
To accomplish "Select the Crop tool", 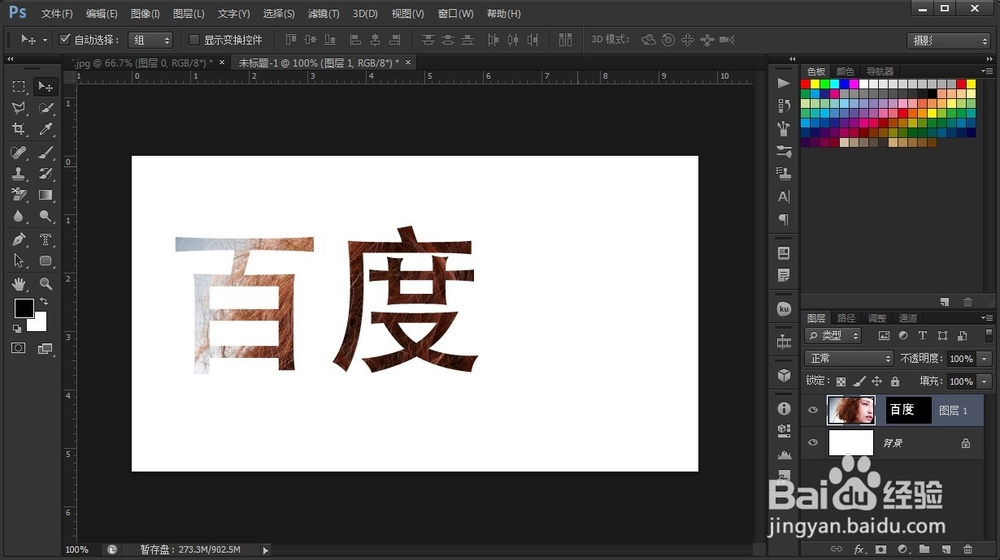I will (18, 129).
